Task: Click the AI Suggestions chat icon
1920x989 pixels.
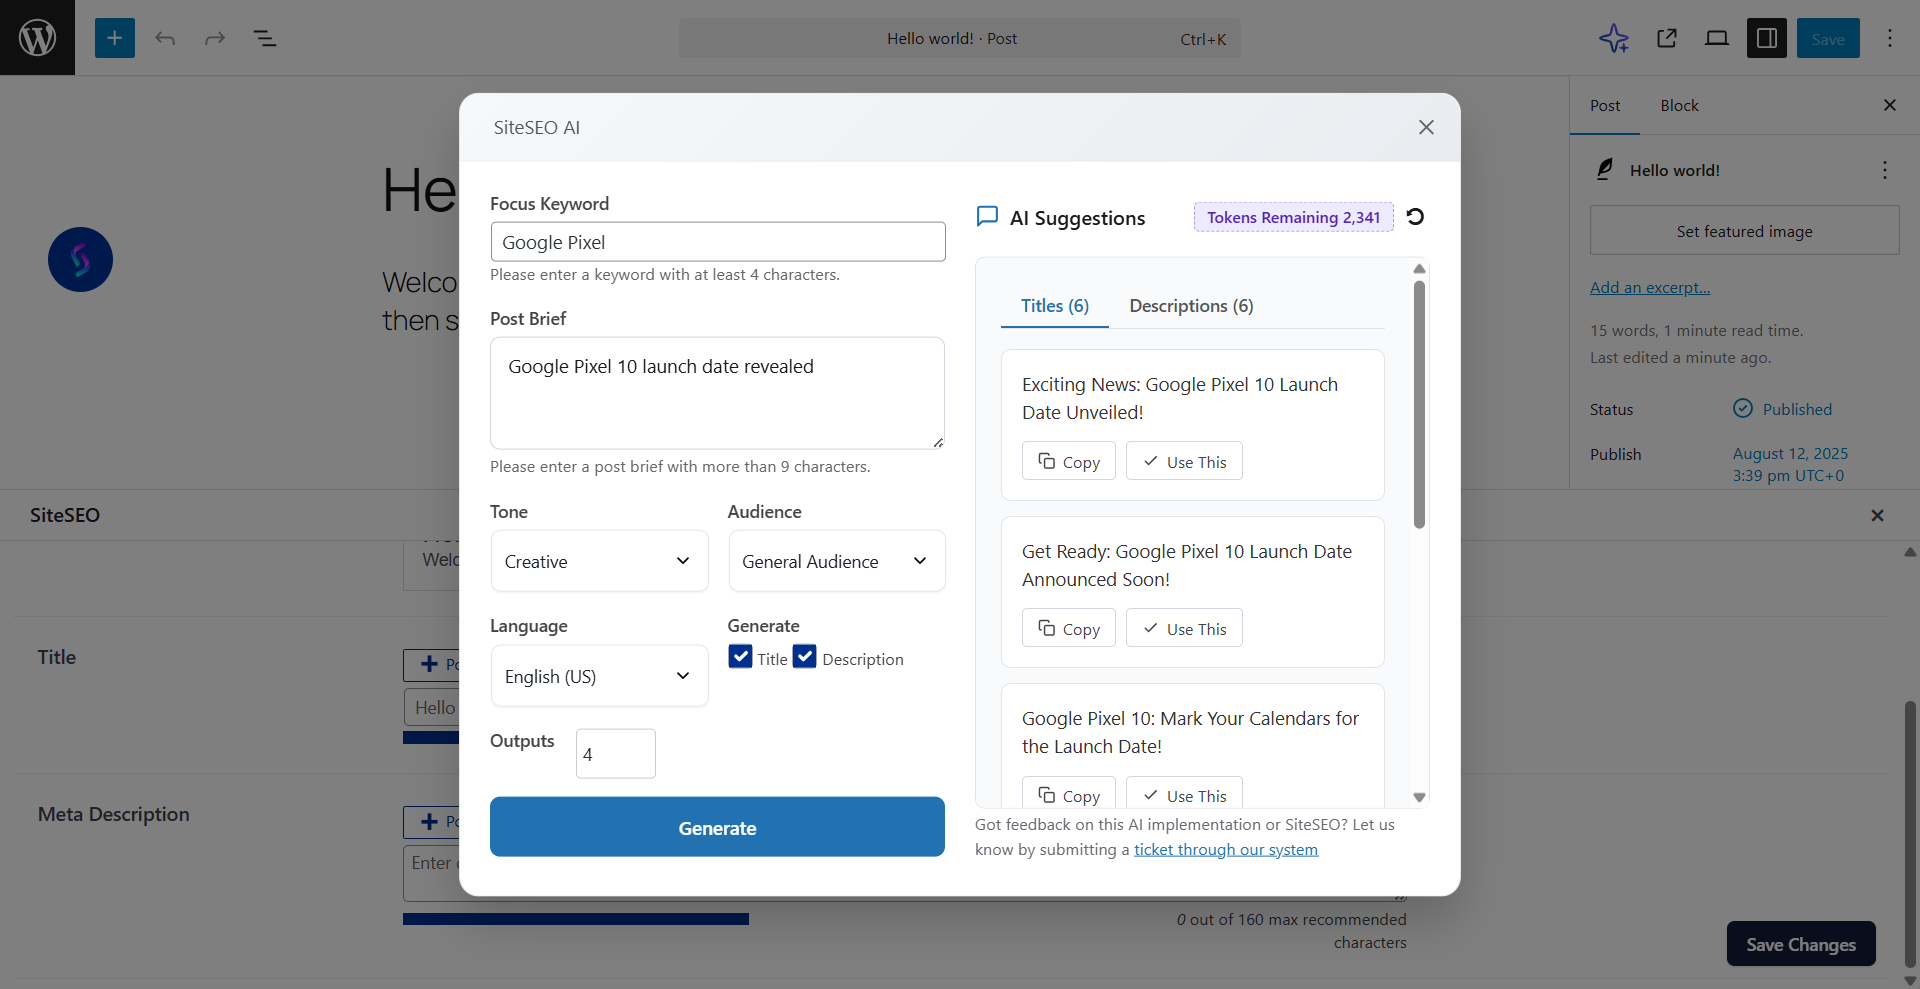Action: [987, 217]
